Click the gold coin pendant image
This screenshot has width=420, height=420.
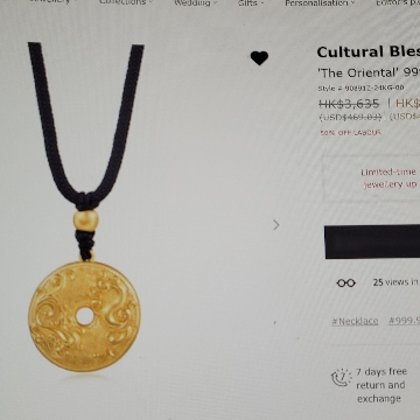click(83, 316)
